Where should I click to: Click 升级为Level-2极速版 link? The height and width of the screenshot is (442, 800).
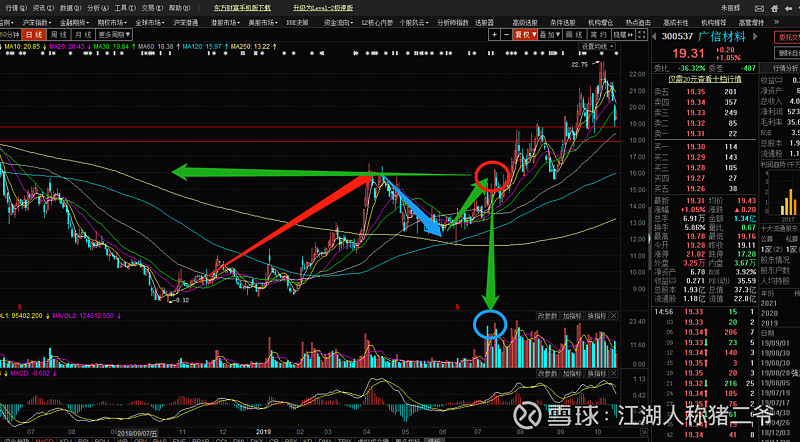click(323, 8)
